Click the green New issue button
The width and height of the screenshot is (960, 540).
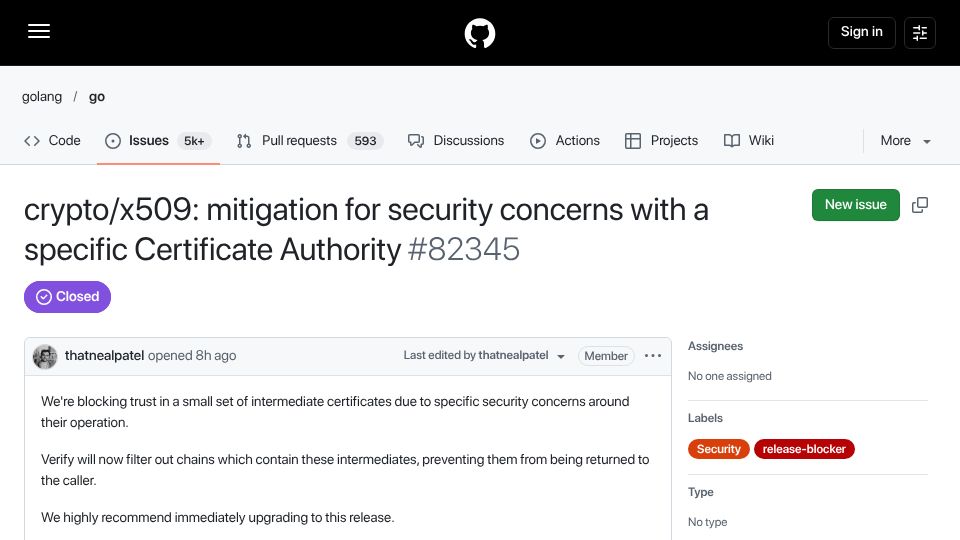[855, 204]
